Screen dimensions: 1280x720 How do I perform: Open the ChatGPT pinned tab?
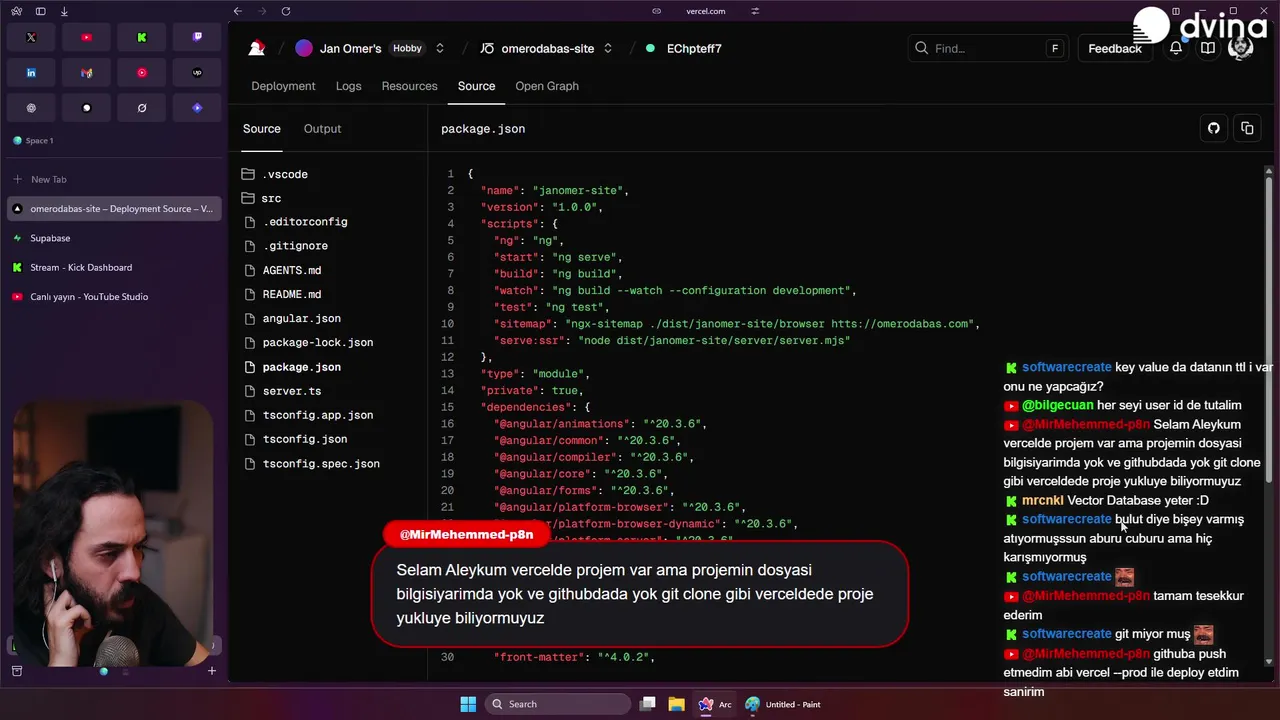point(31,107)
